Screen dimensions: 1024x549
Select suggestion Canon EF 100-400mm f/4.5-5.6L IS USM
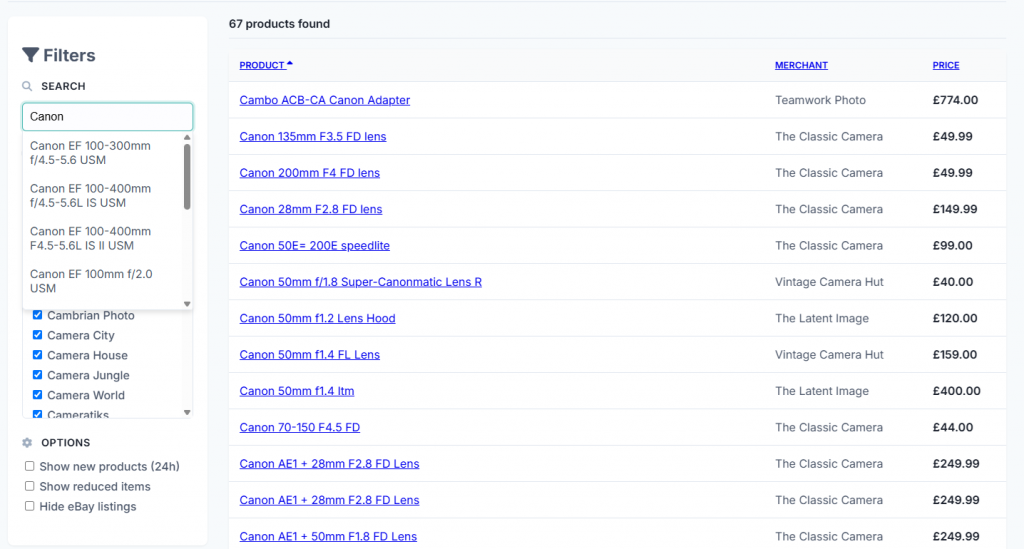tap(103, 196)
